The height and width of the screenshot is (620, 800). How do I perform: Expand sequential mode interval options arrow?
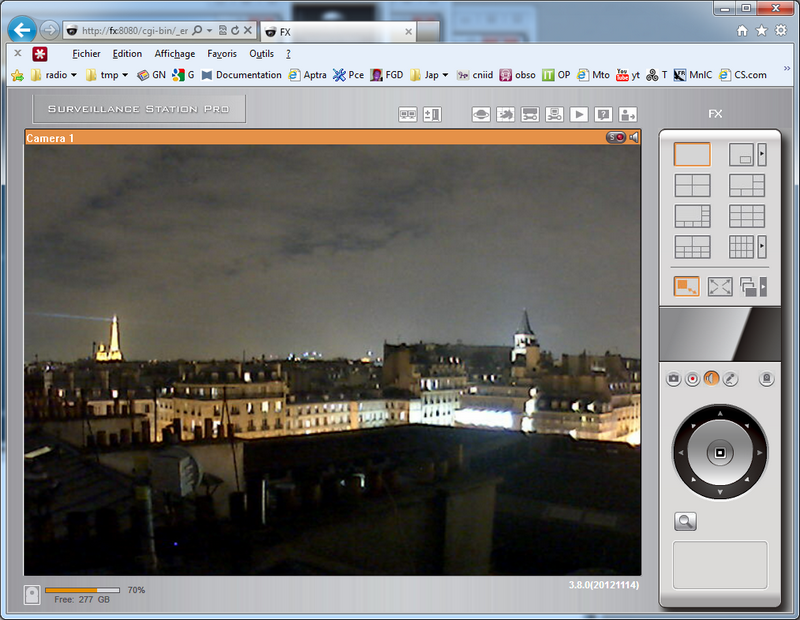763,287
